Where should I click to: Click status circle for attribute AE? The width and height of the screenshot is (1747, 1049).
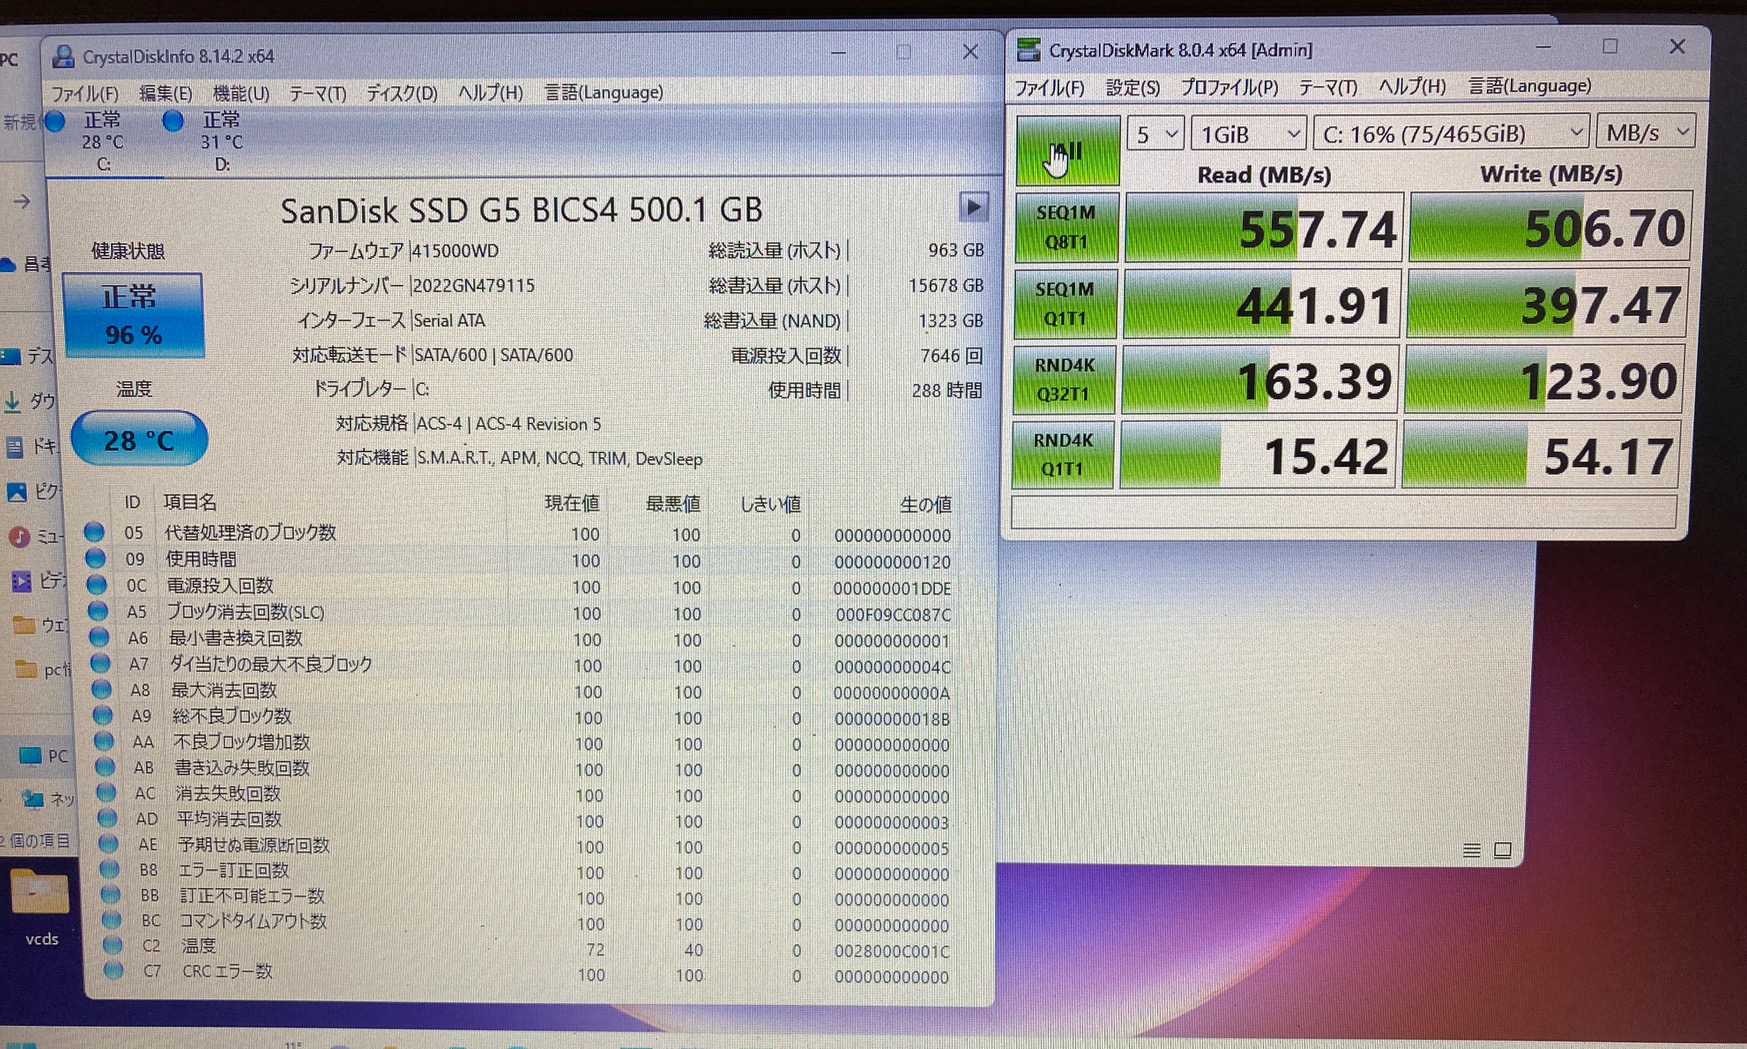(x=108, y=843)
